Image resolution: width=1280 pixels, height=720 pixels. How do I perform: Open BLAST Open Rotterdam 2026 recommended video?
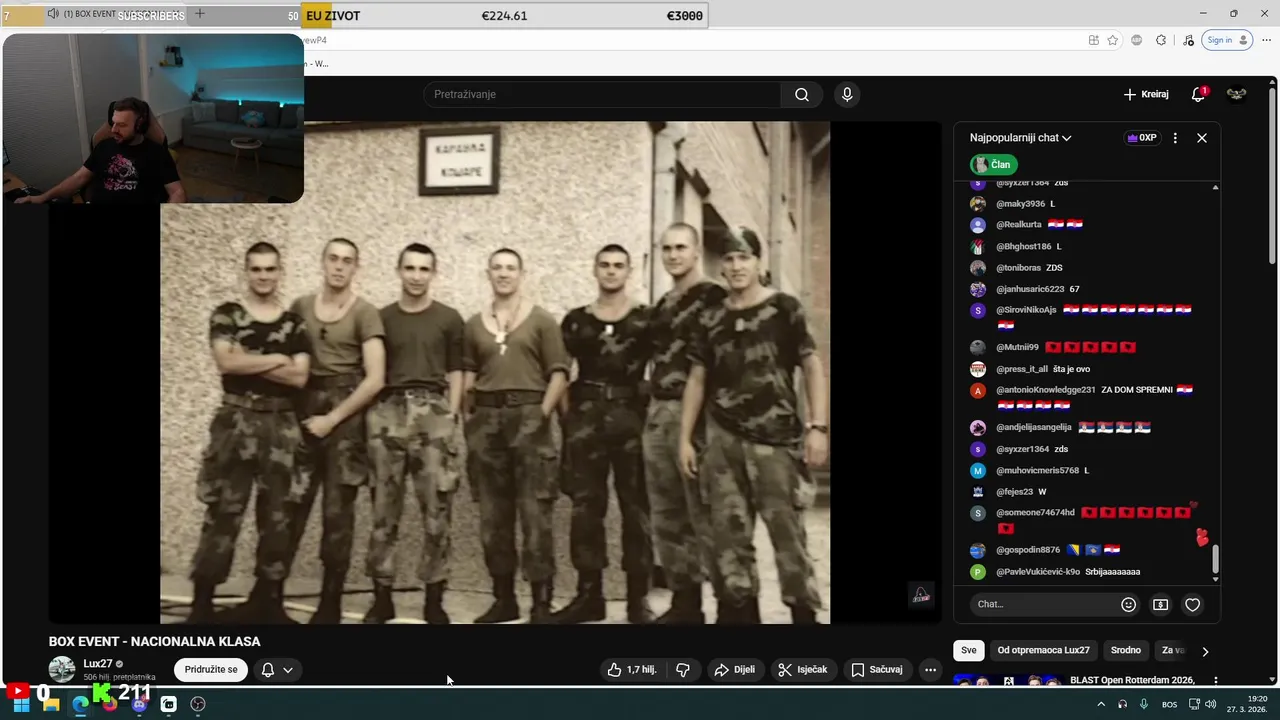pyautogui.click(x=1132, y=680)
